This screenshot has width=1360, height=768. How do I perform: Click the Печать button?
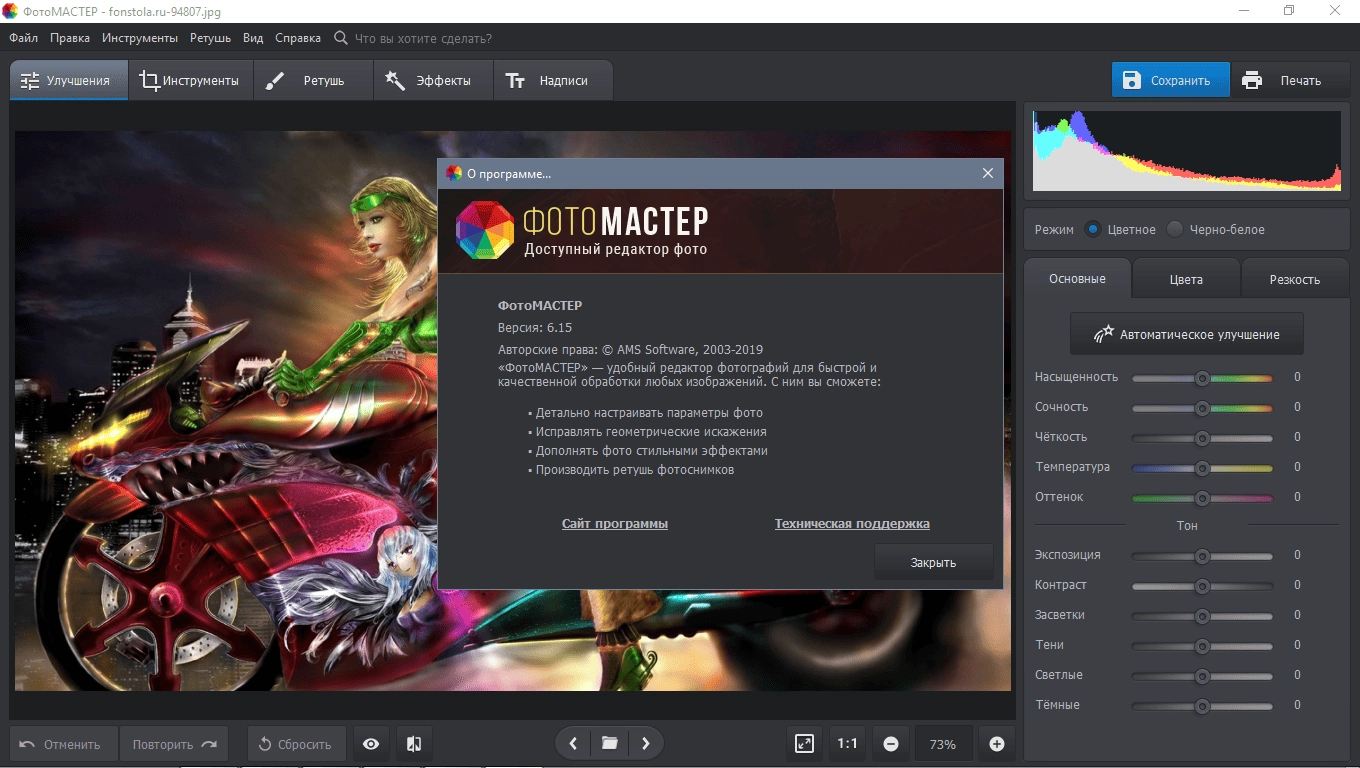tap(1289, 80)
